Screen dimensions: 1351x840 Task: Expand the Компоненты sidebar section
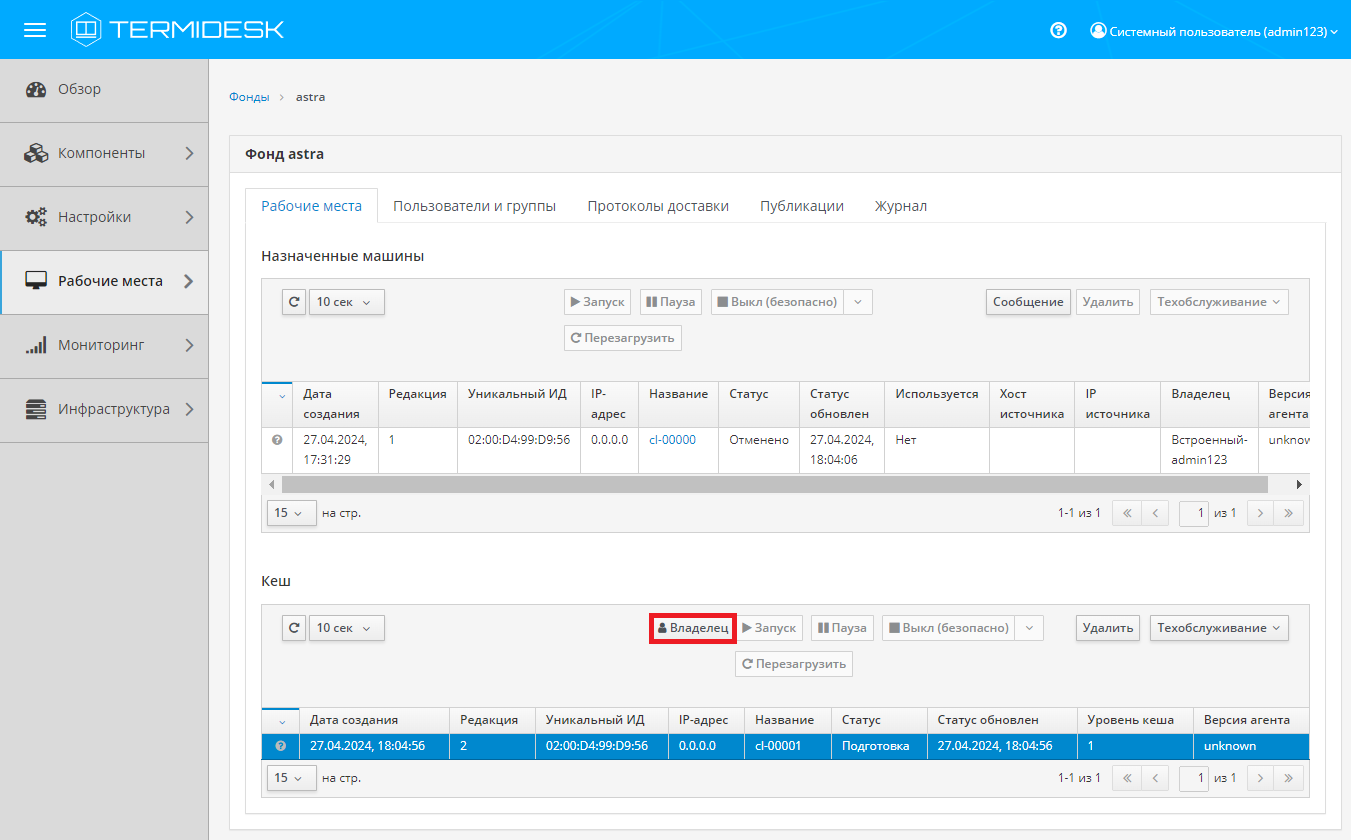click(104, 153)
